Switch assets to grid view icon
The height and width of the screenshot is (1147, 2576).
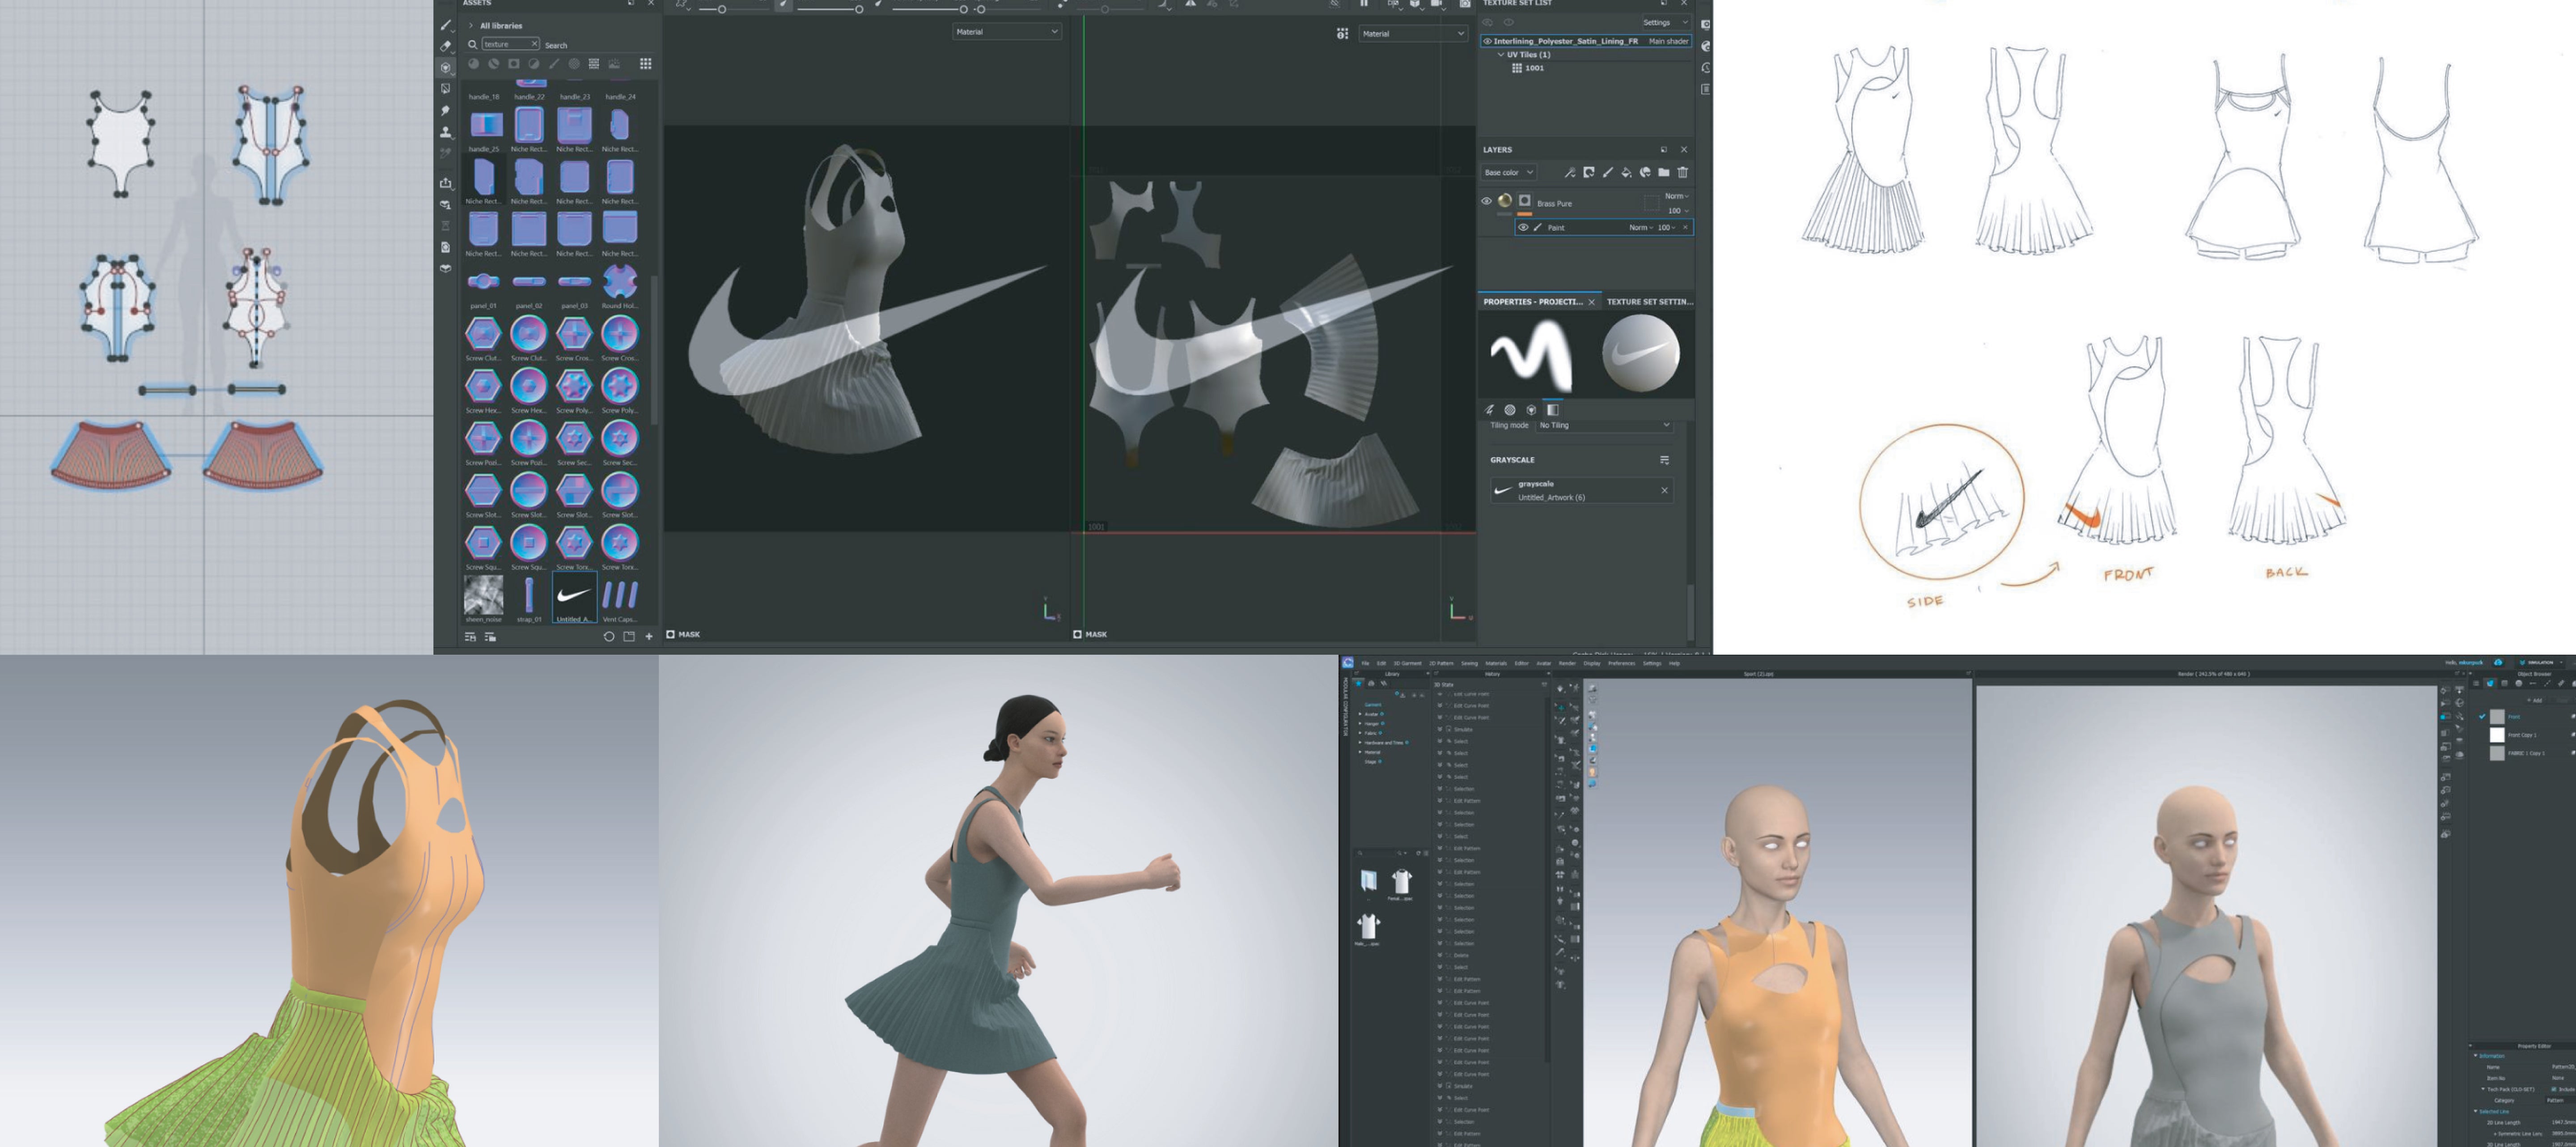tap(645, 64)
